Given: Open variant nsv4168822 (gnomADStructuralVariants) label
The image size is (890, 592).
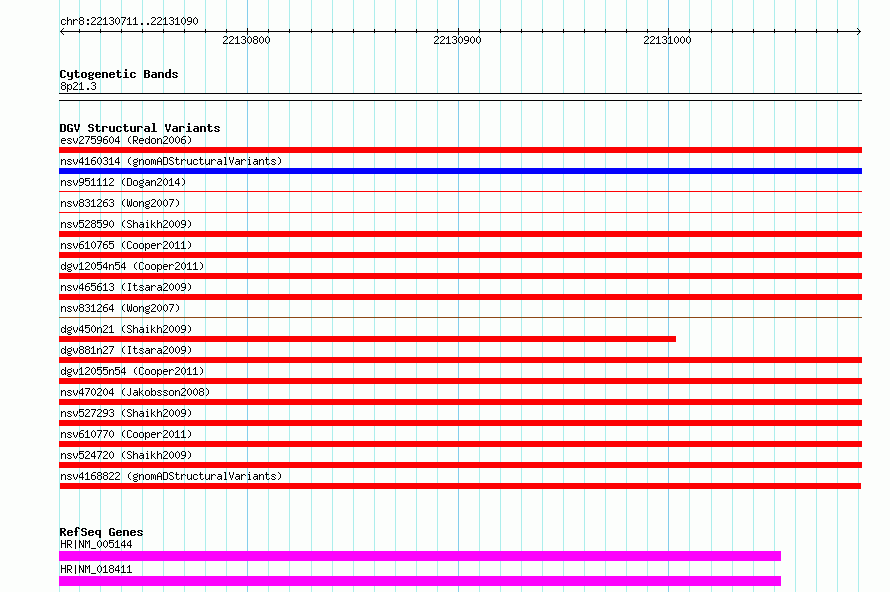Looking at the screenshot, I should (171, 476).
